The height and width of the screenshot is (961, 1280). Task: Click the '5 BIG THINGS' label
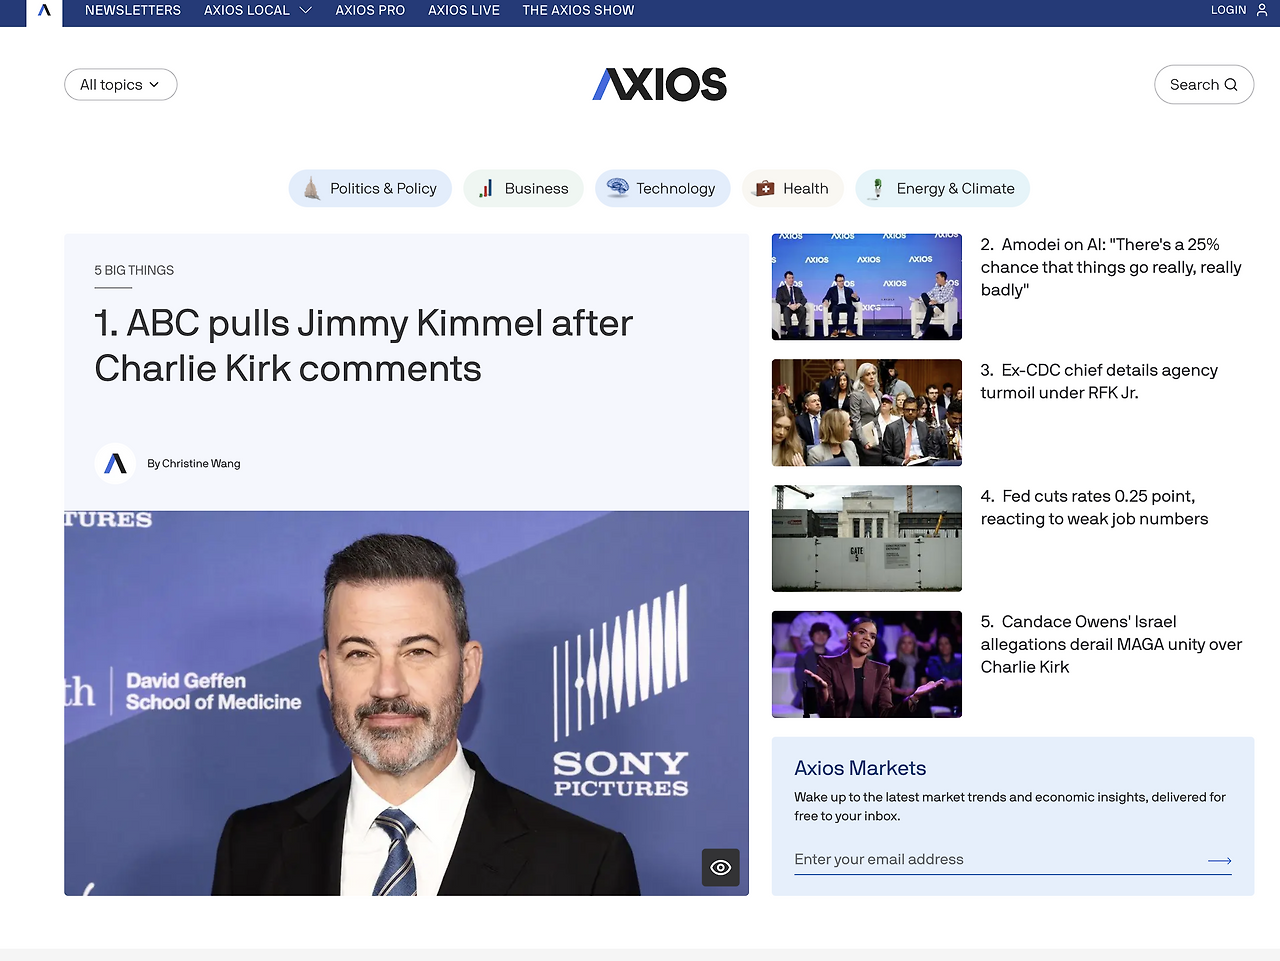134,270
